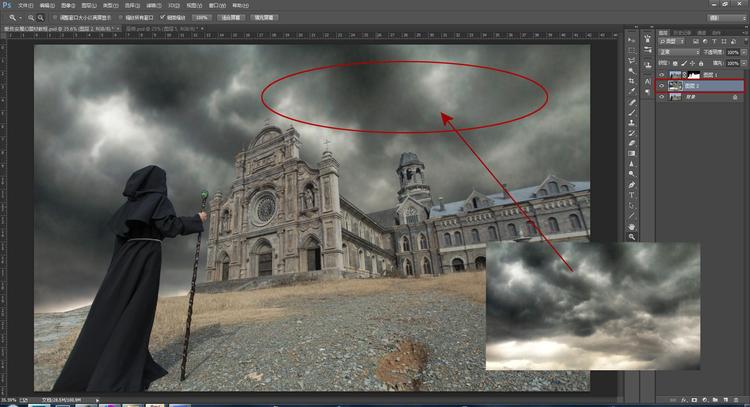Select the Pen tool
The width and height of the screenshot is (750, 407).
[632, 185]
